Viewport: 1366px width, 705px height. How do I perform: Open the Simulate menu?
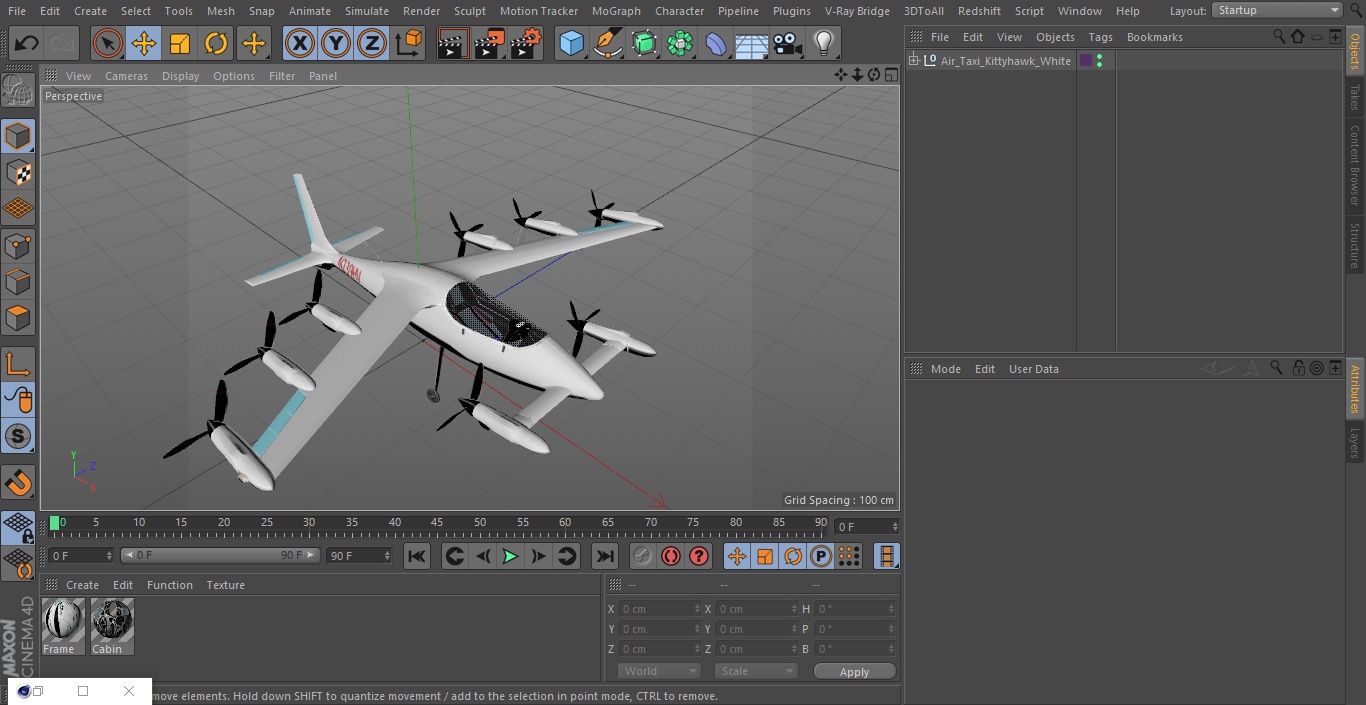(x=367, y=11)
